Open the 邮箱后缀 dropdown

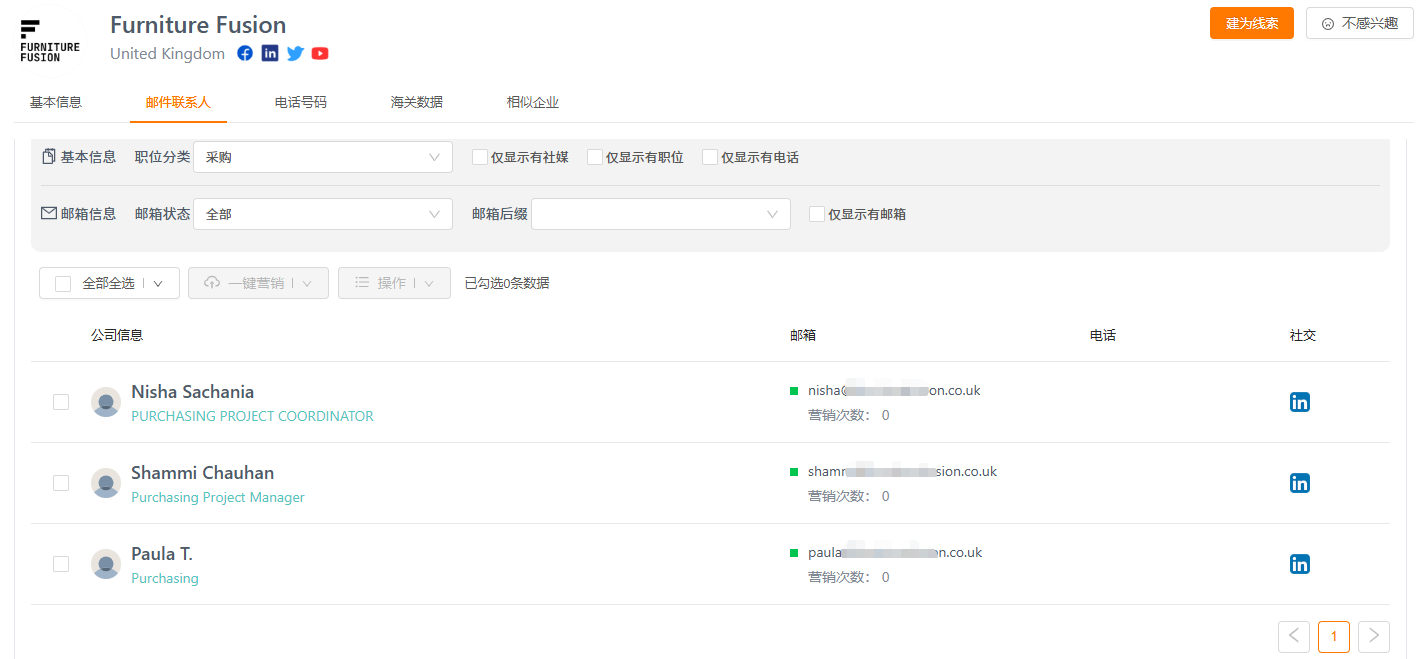661,214
